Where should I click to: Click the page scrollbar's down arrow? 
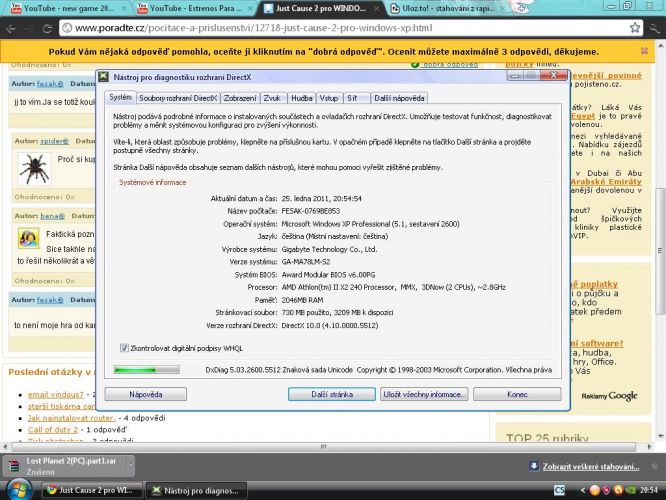(660, 436)
